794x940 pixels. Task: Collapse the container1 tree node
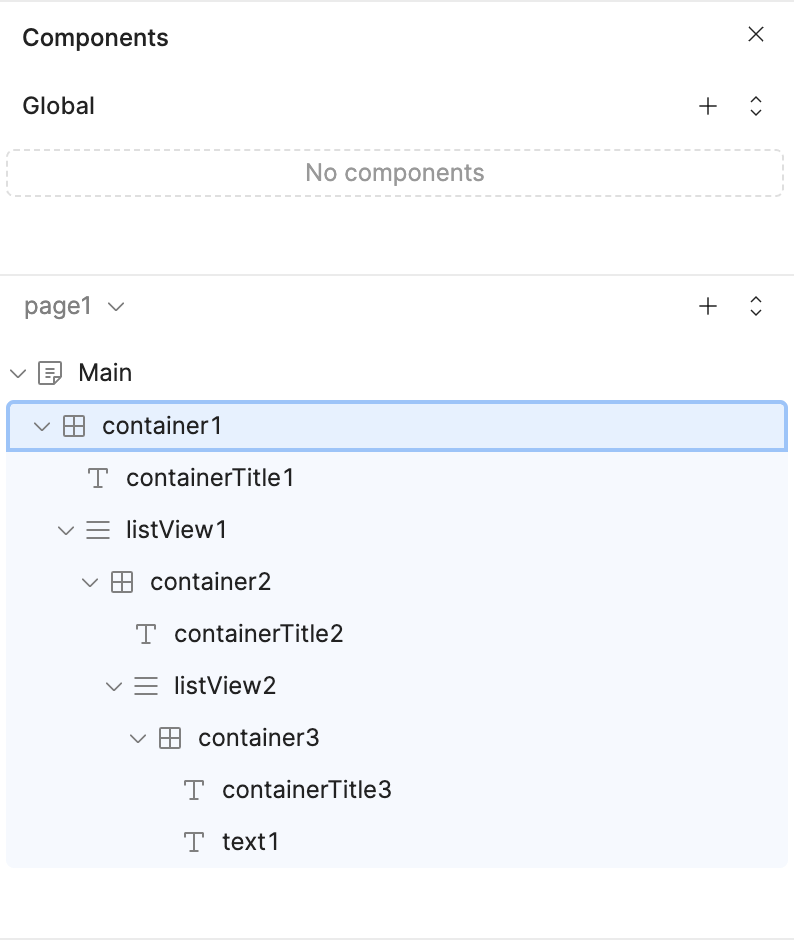click(42, 426)
